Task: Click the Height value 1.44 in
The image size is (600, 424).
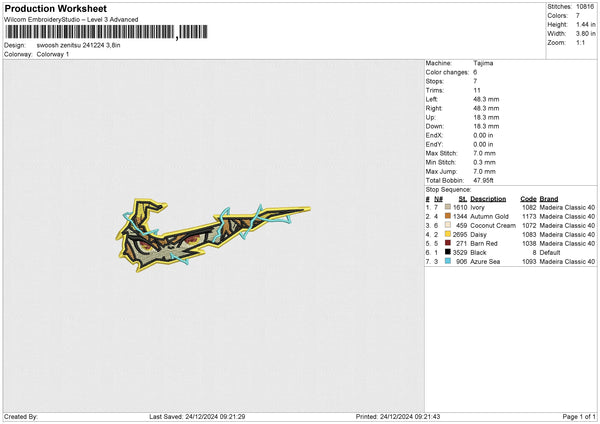Action: tap(586, 24)
